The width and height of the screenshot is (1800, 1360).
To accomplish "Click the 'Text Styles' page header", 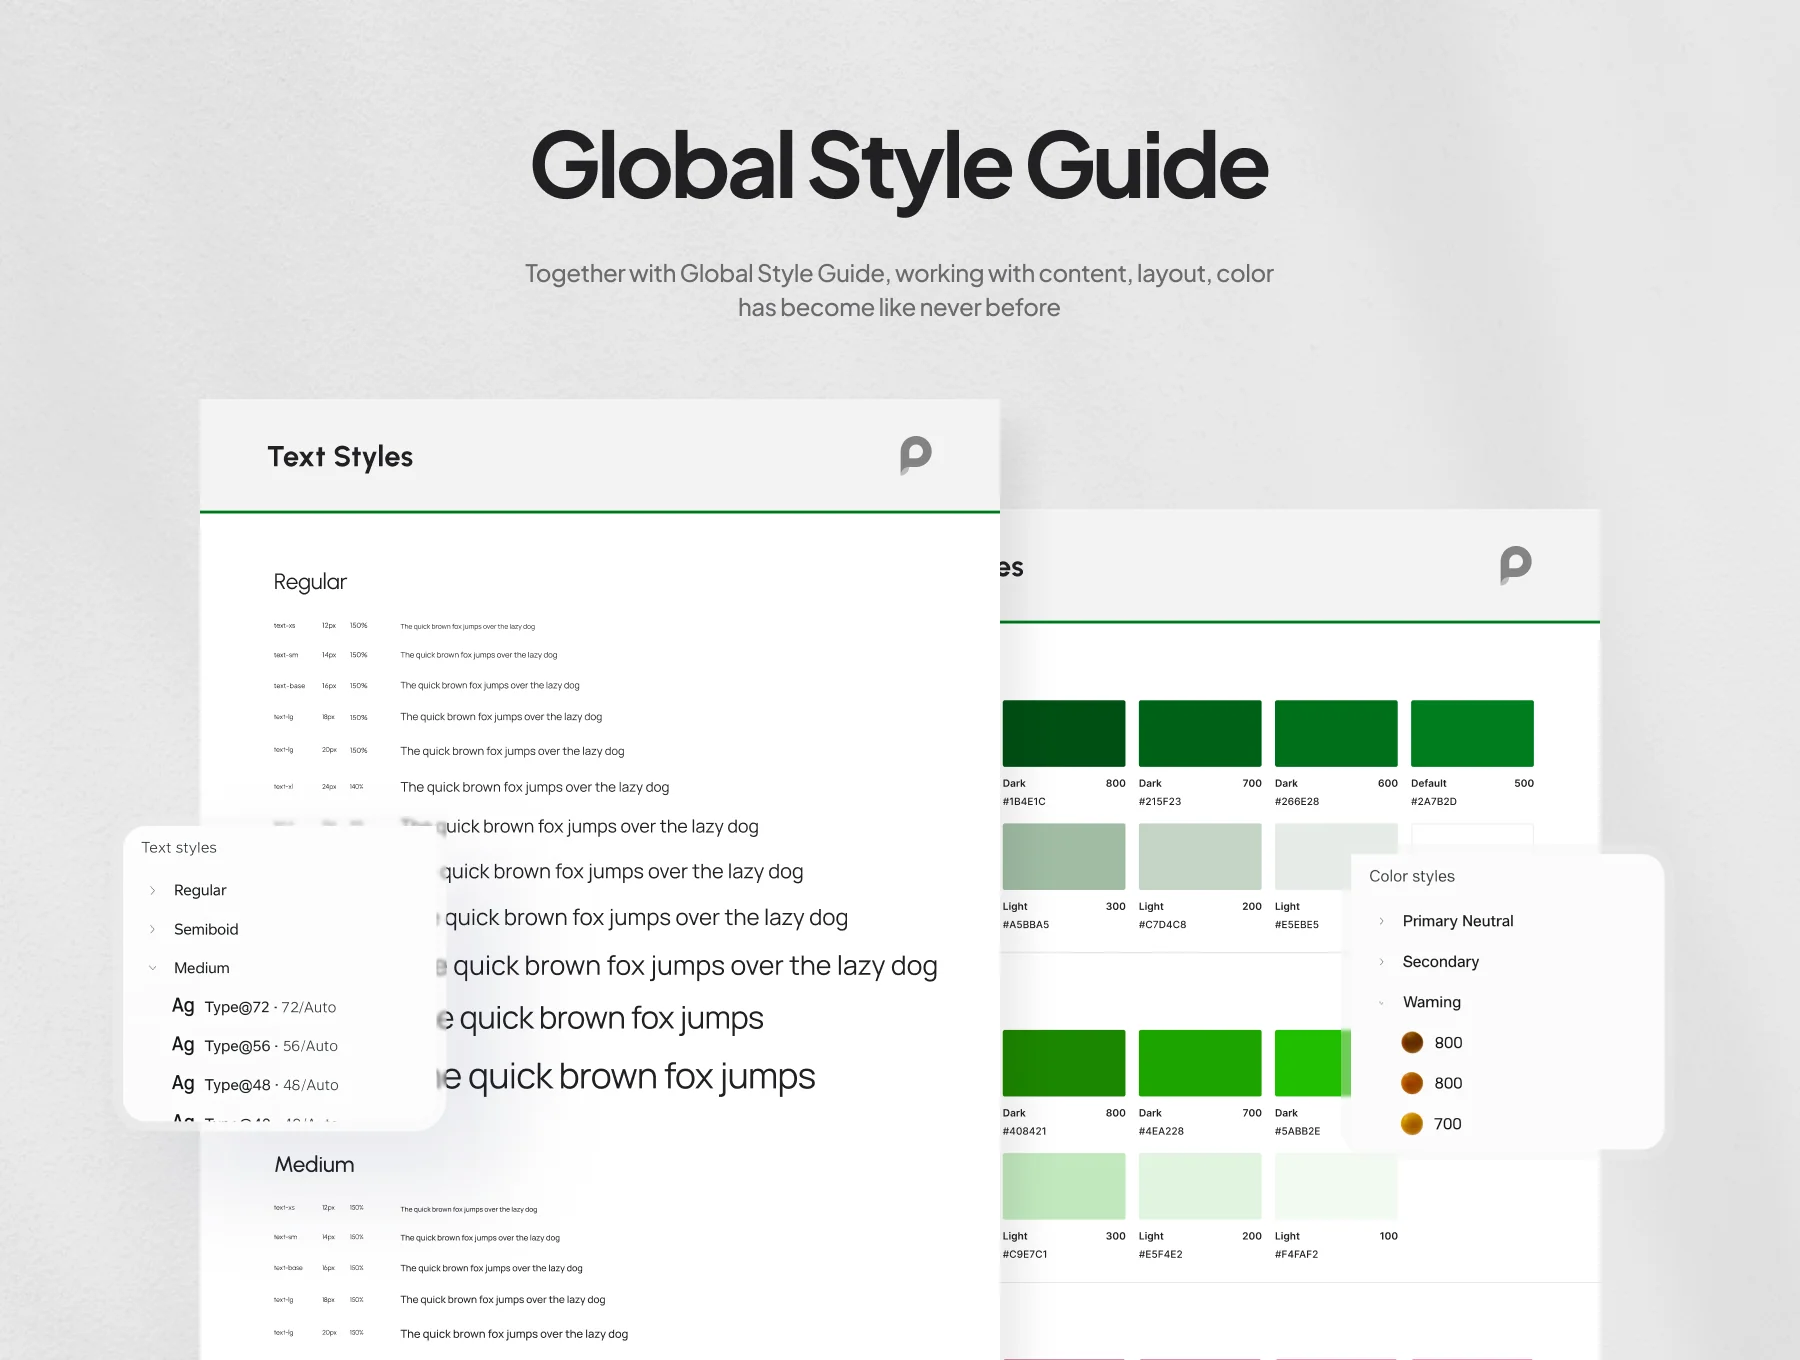I will [340, 457].
